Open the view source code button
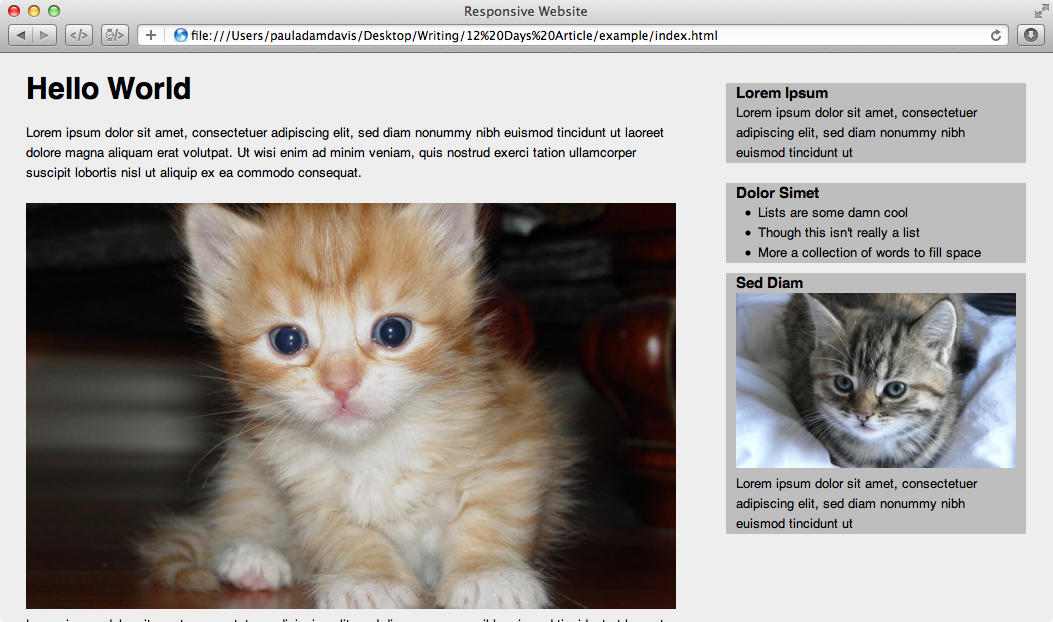 (79, 35)
